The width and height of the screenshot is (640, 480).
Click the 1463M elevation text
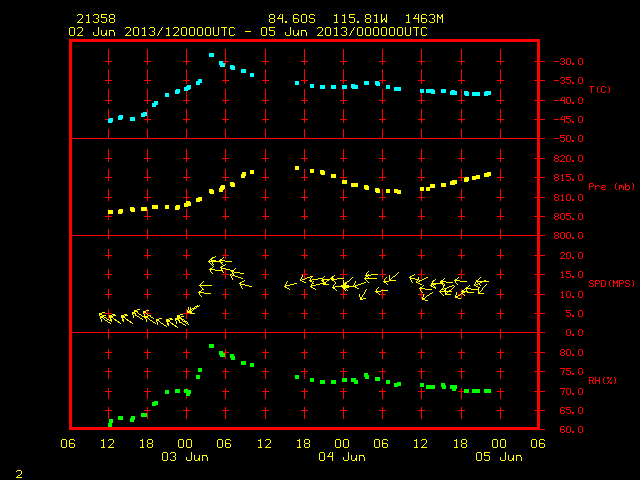click(x=424, y=19)
